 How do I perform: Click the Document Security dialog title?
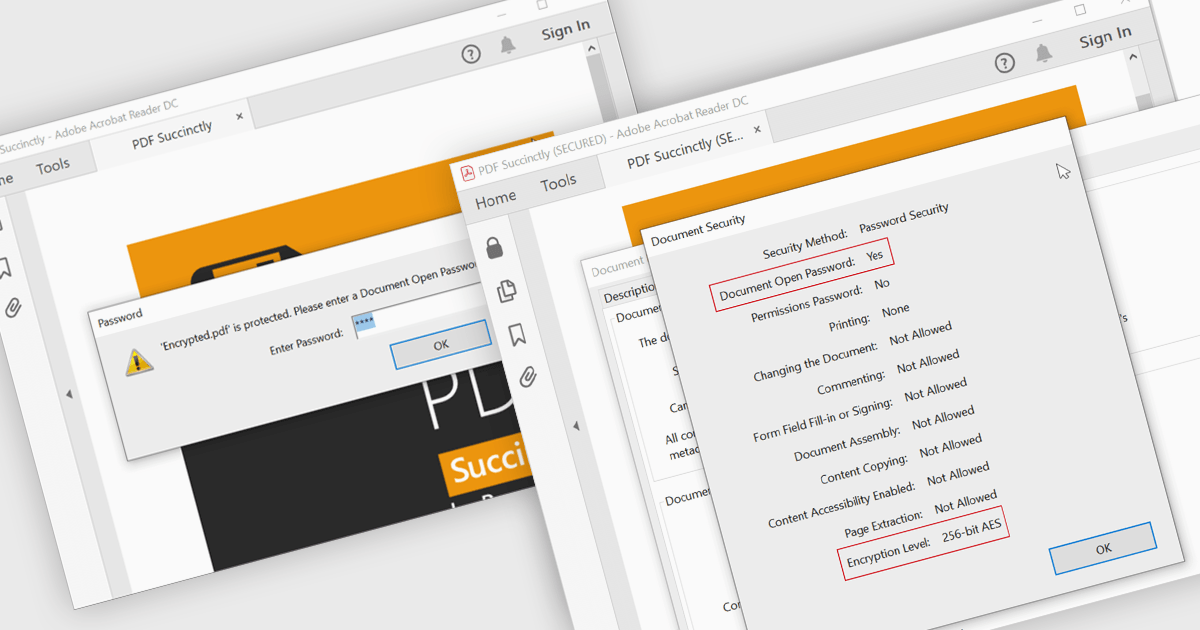[698, 231]
